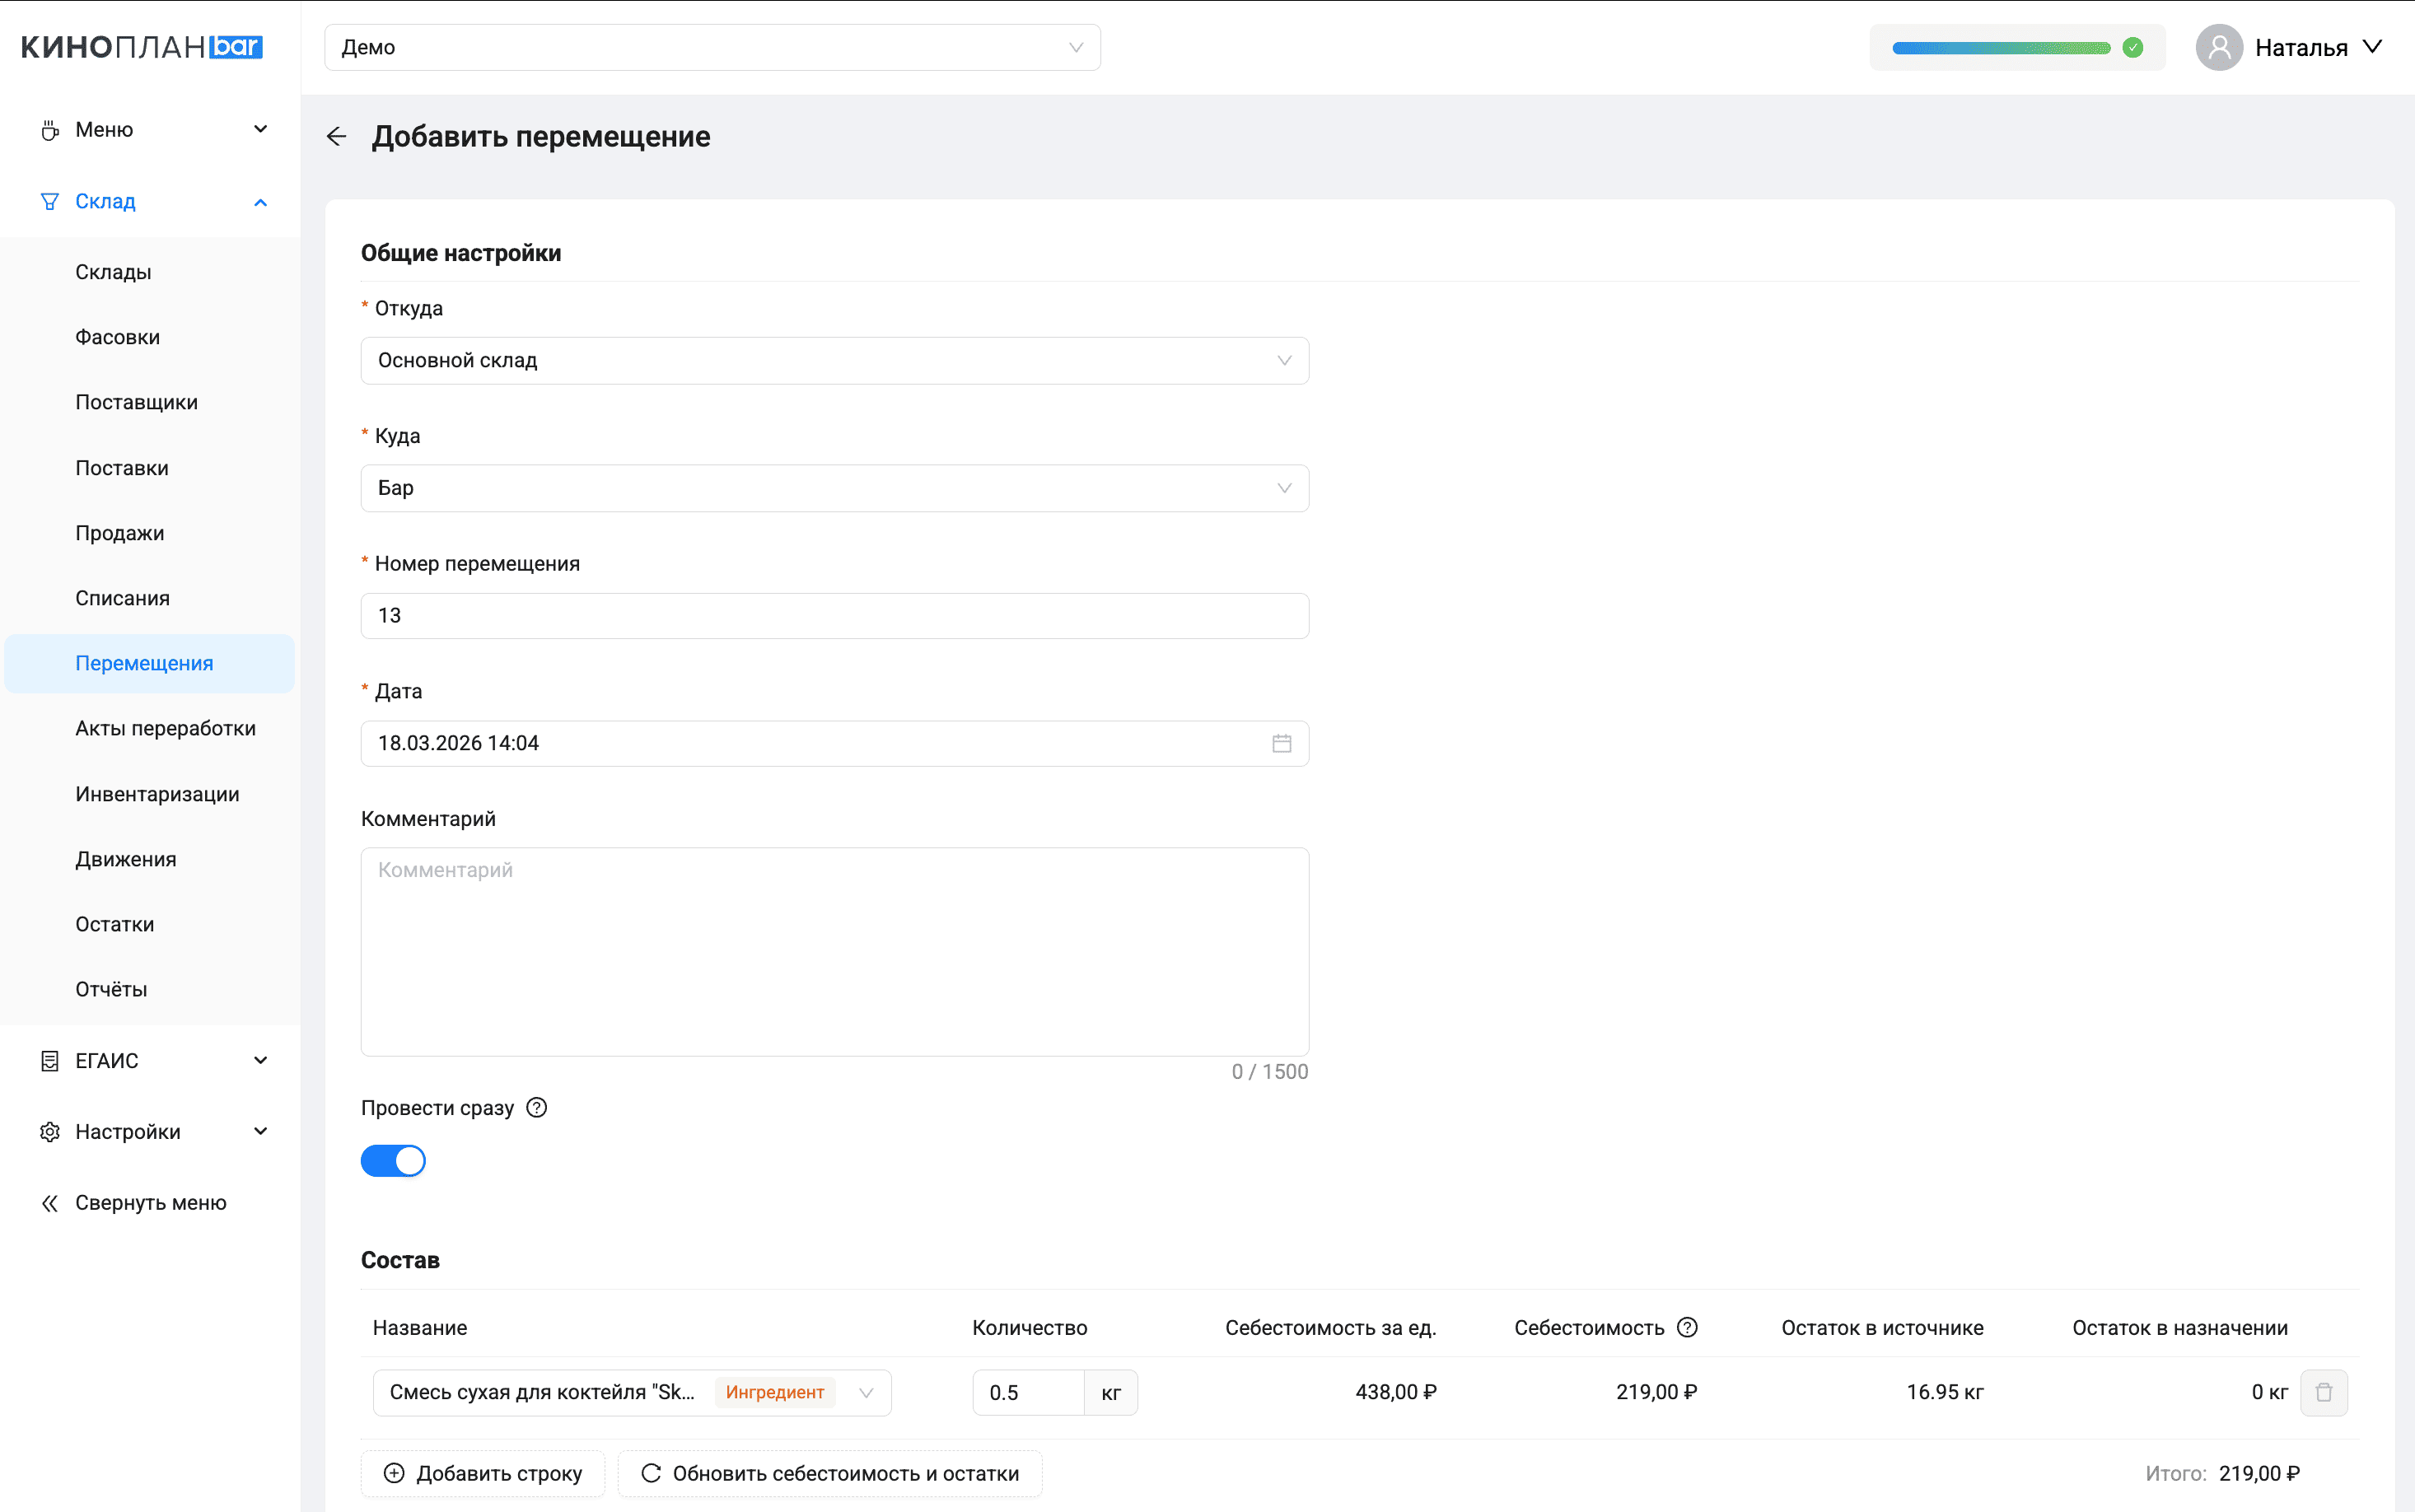Image resolution: width=2415 pixels, height=1512 pixels.
Task: Disable the Провести сразу toggle
Action: click(393, 1161)
